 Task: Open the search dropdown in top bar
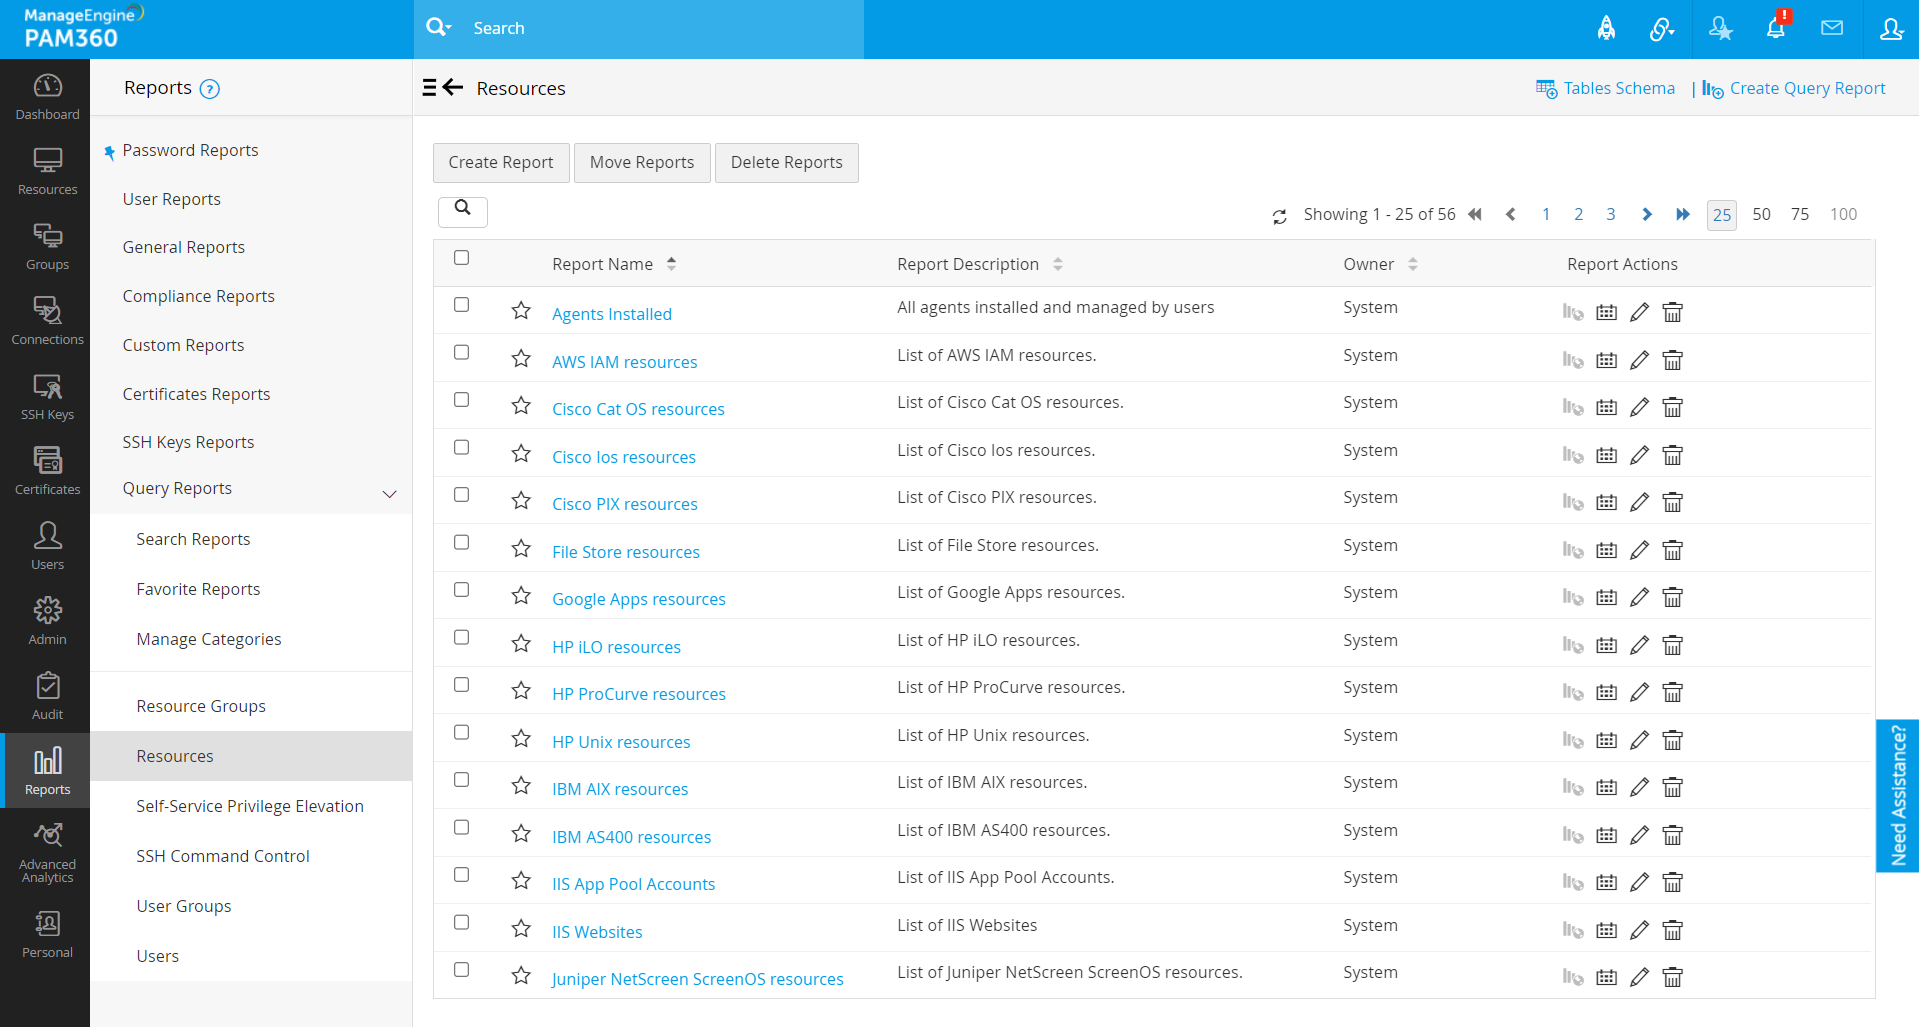pyautogui.click(x=439, y=28)
